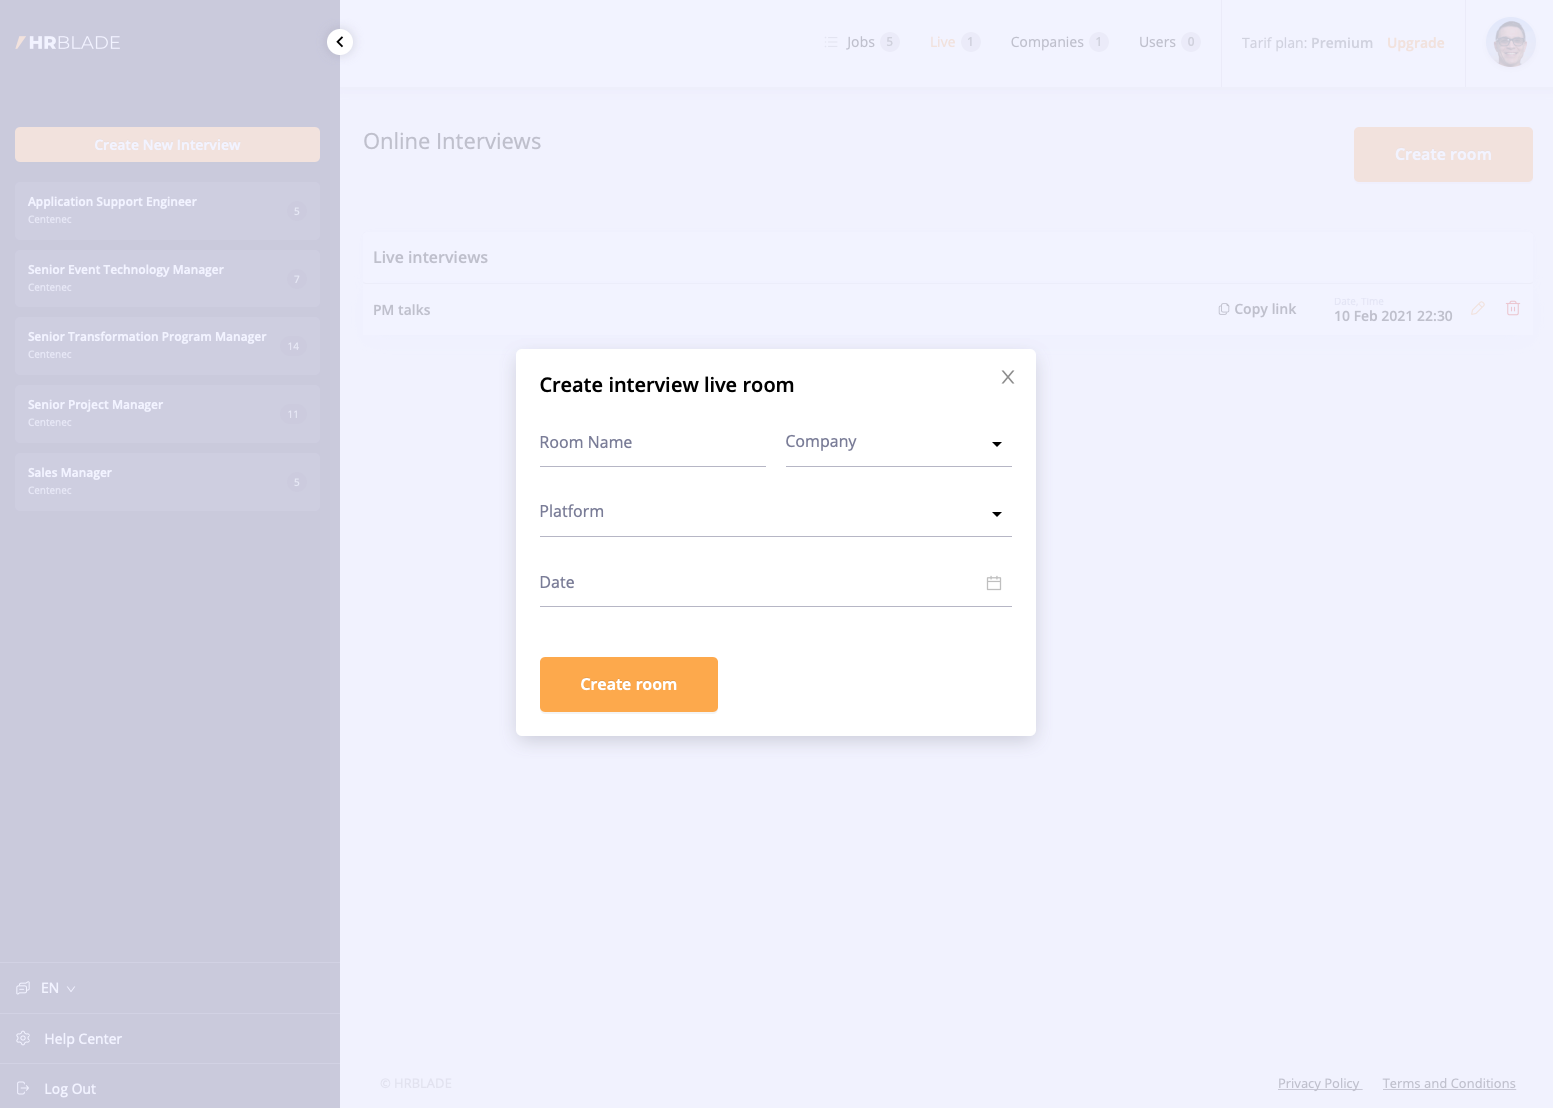Open the Users tab
The width and height of the screenshot is (1553, 1108).
[1156, 42]
